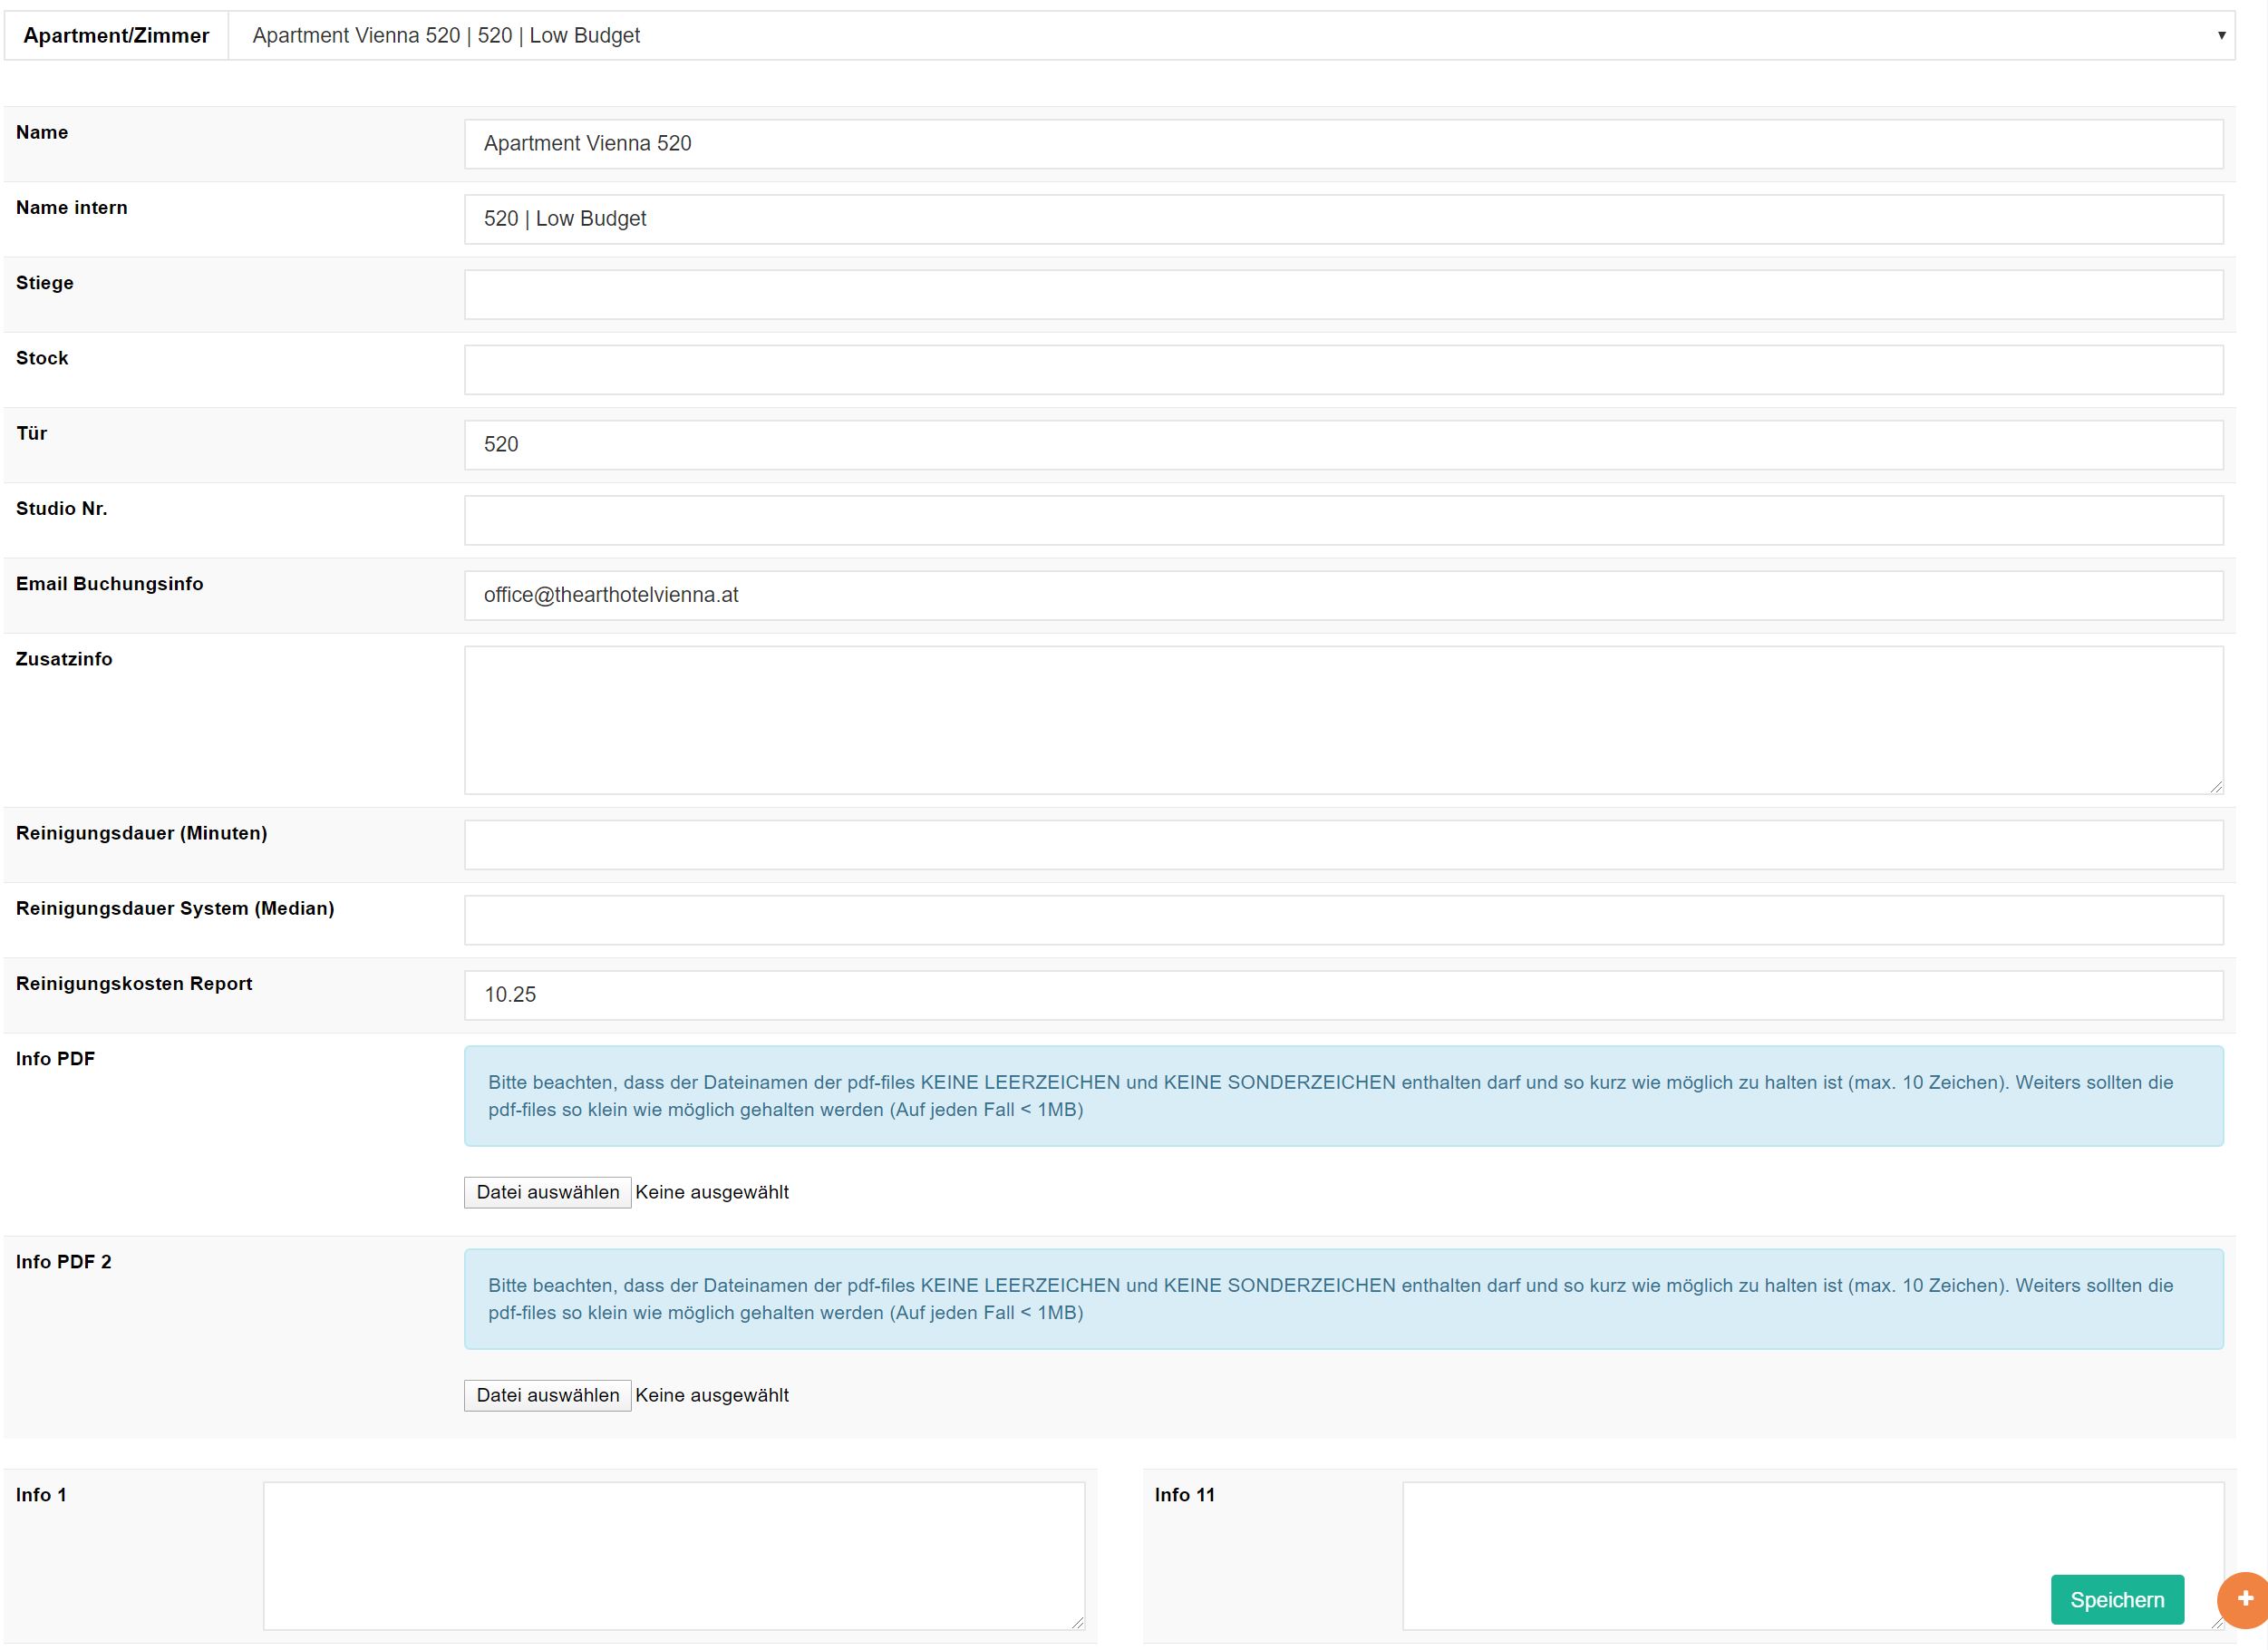Choose file for Info PDF
The height and width of the screenshot is (1650, 2268).
point(547,1192)
